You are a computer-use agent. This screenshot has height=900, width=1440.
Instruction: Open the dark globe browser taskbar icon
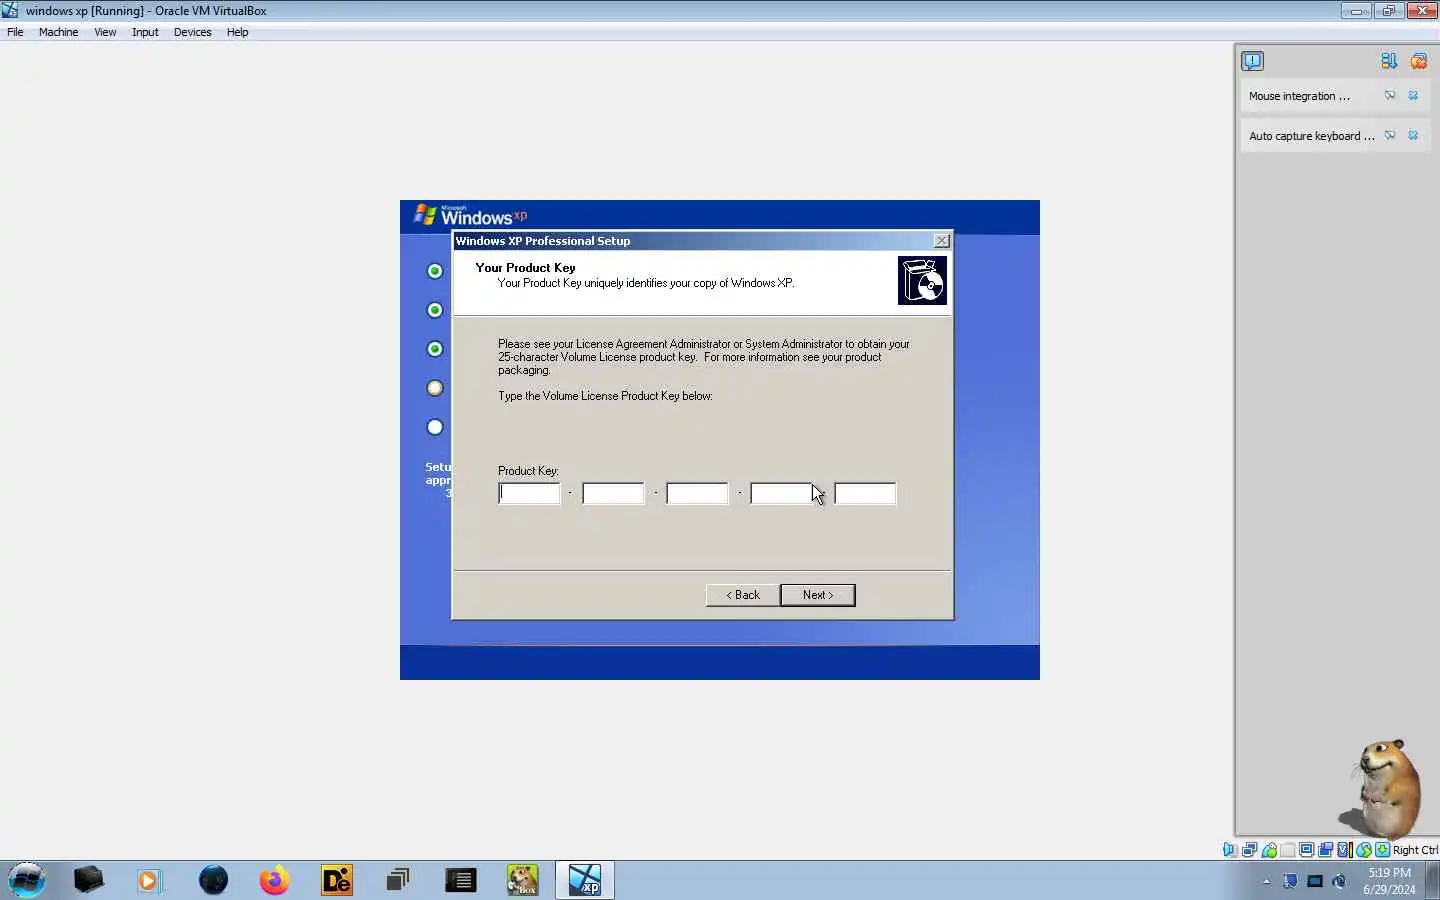coord(213,880)
